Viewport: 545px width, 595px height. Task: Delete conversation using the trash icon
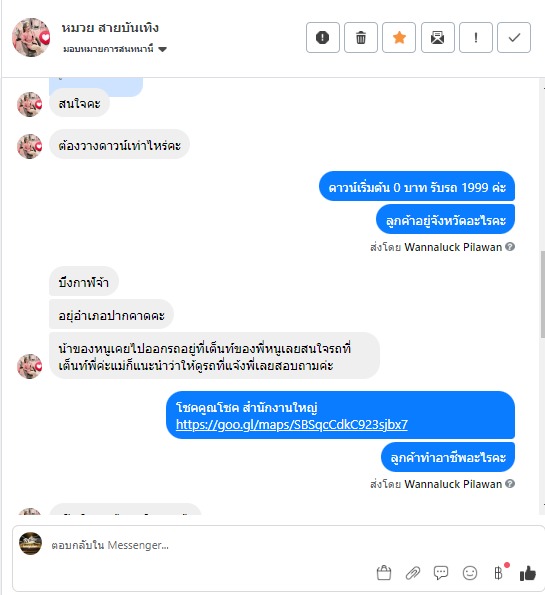(x=361, y=38)
